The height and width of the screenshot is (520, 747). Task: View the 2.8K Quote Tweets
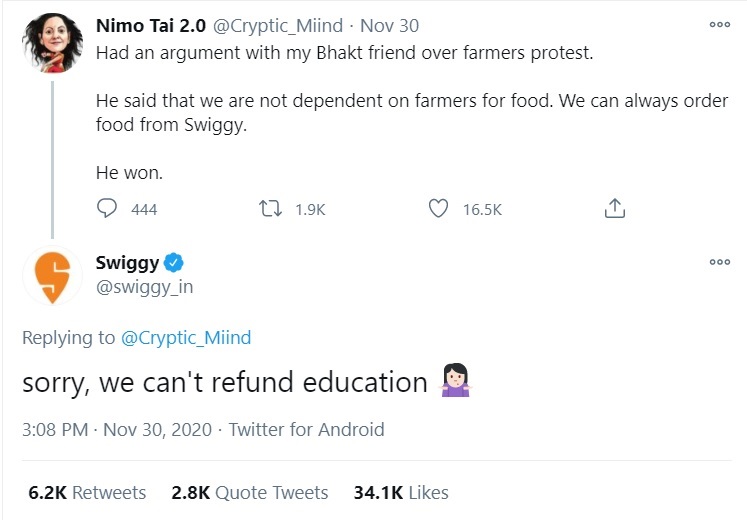(250, 493)
